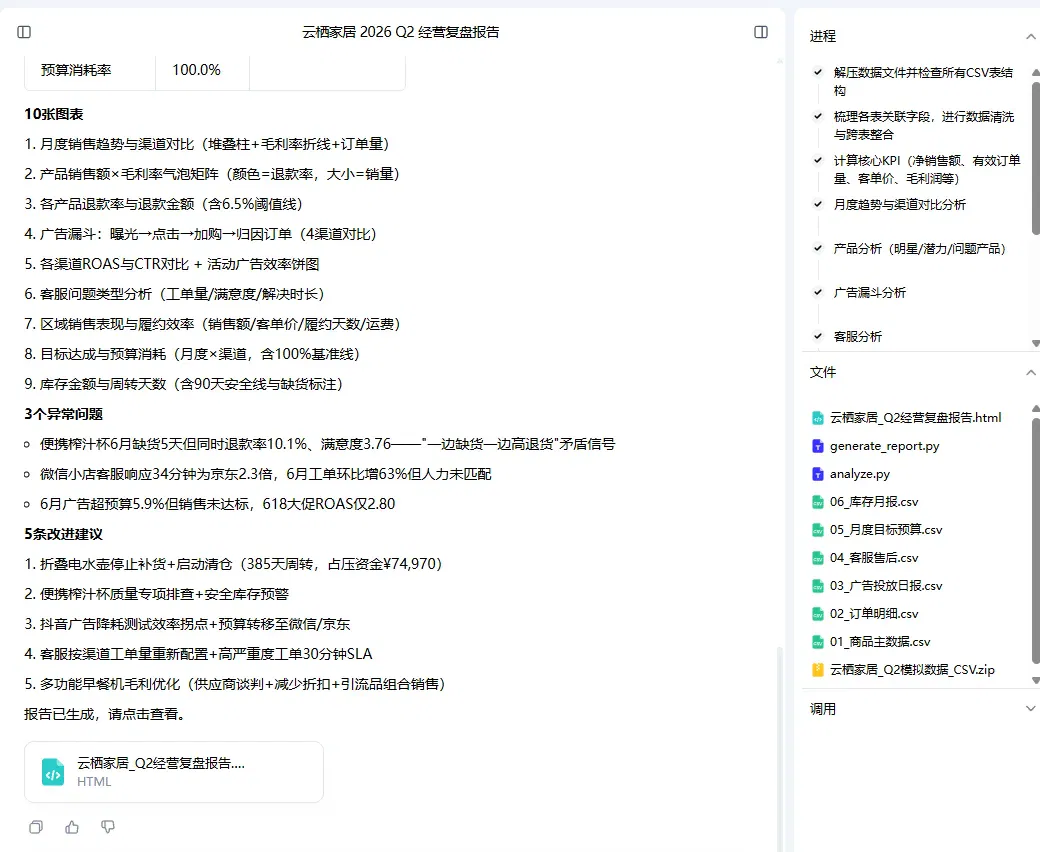1040x852 pixels.
Task: Click the main chat vertical scrollbar thumb
Action: pyautogui.click(x=779, y=749)
